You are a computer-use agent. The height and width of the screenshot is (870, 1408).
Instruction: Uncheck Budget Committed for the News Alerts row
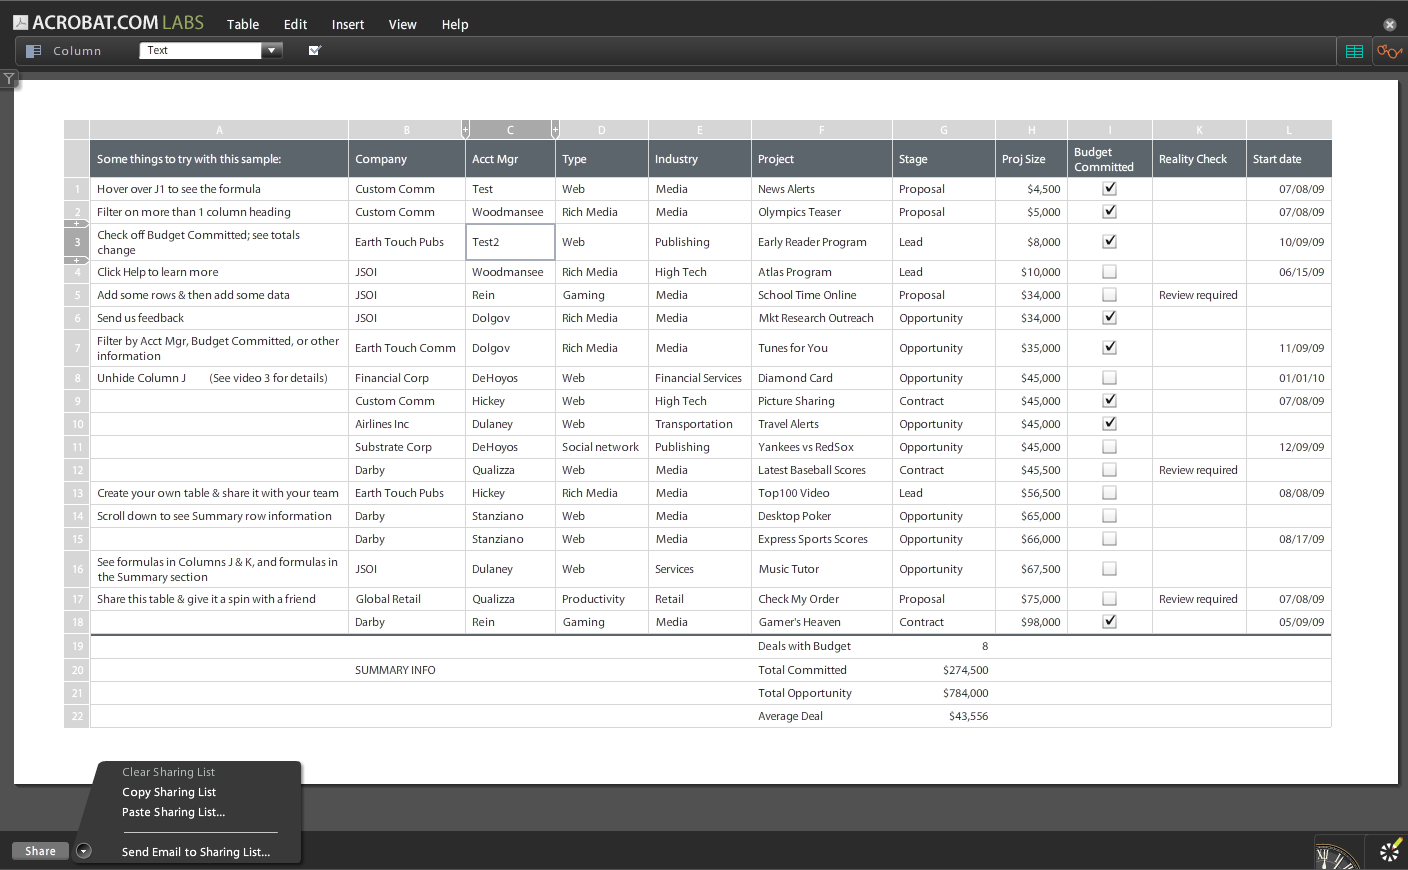1109,188
